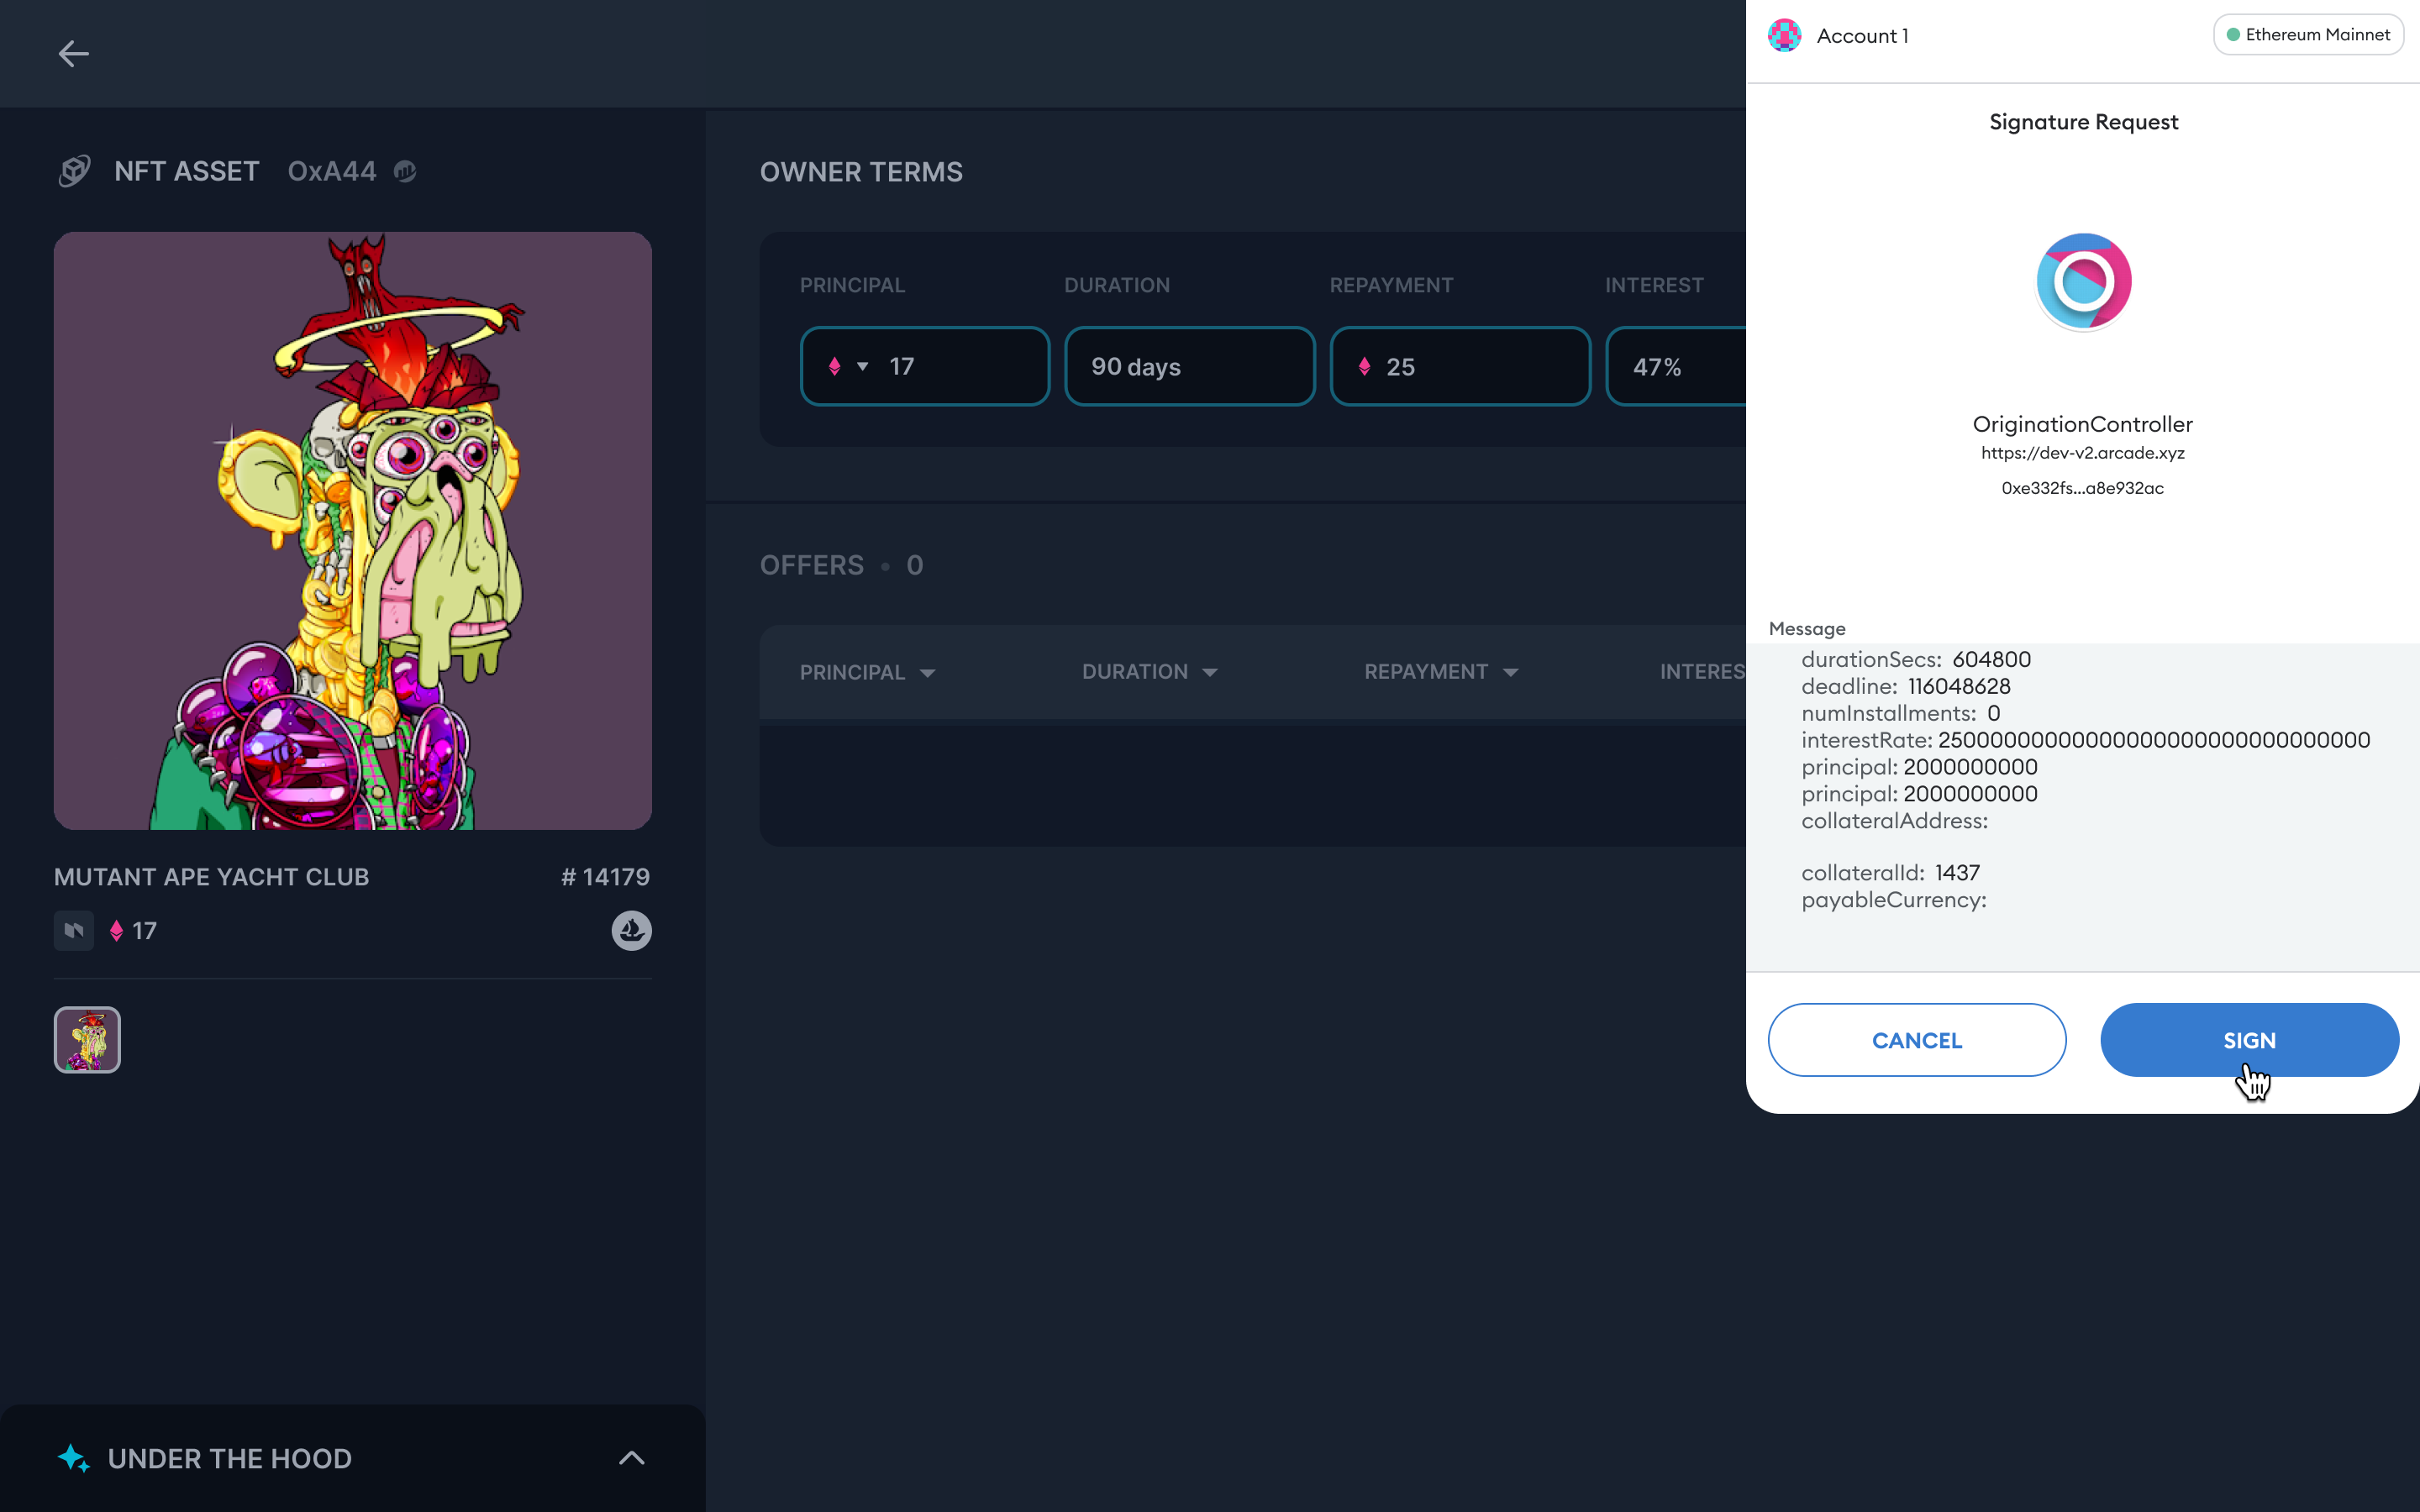2420x1512 pixels.
Task: Open the dev-v2.arcade.xyz link
Action: [x=2082, y=453]
